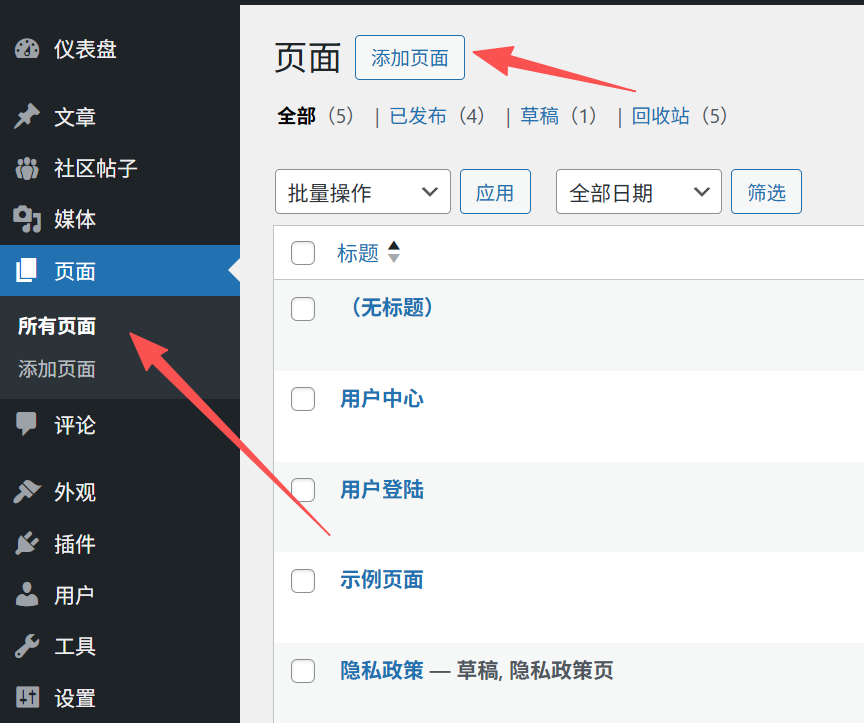This screenshot has width=864, height=723.
Task: Click the Tools wrench icon
Action: point(26,646)
